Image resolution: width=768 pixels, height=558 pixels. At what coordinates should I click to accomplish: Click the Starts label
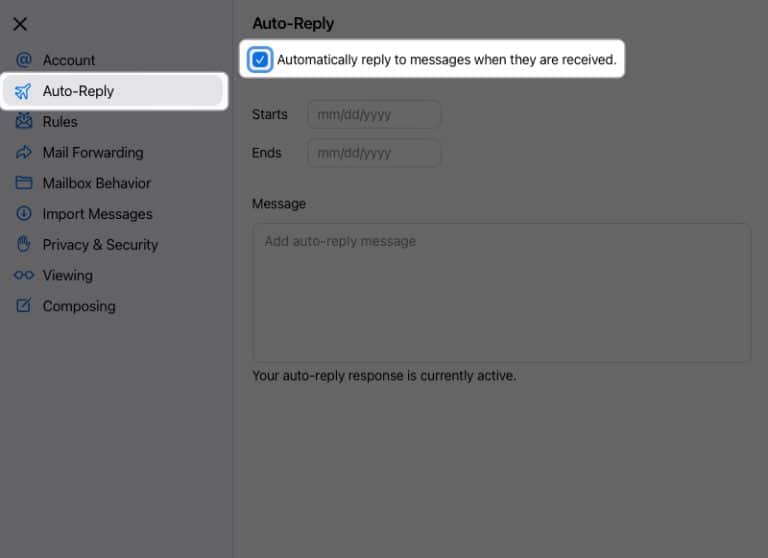269,114
